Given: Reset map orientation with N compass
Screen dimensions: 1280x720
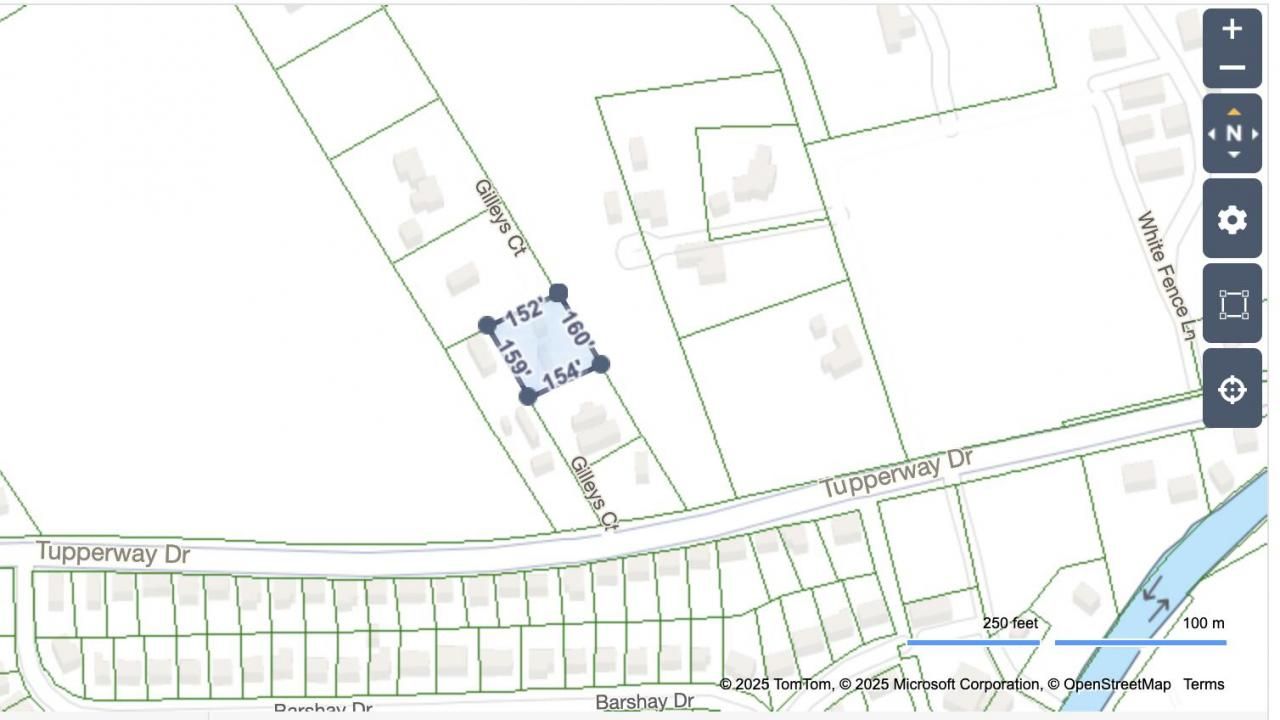Looking at the screenshot, I should point(1233,133).
